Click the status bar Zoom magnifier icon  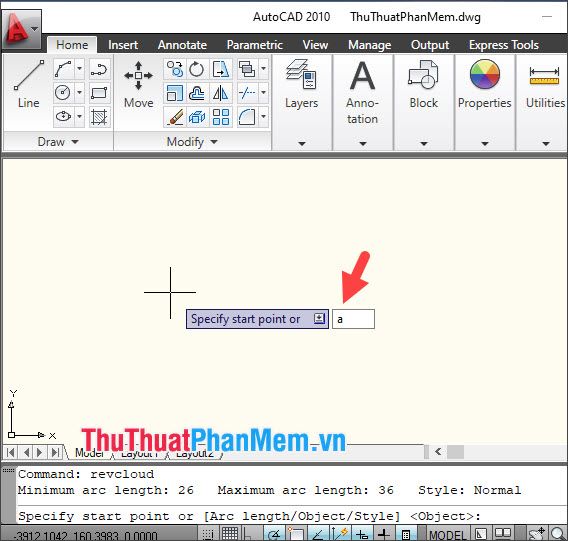point(557,534)
